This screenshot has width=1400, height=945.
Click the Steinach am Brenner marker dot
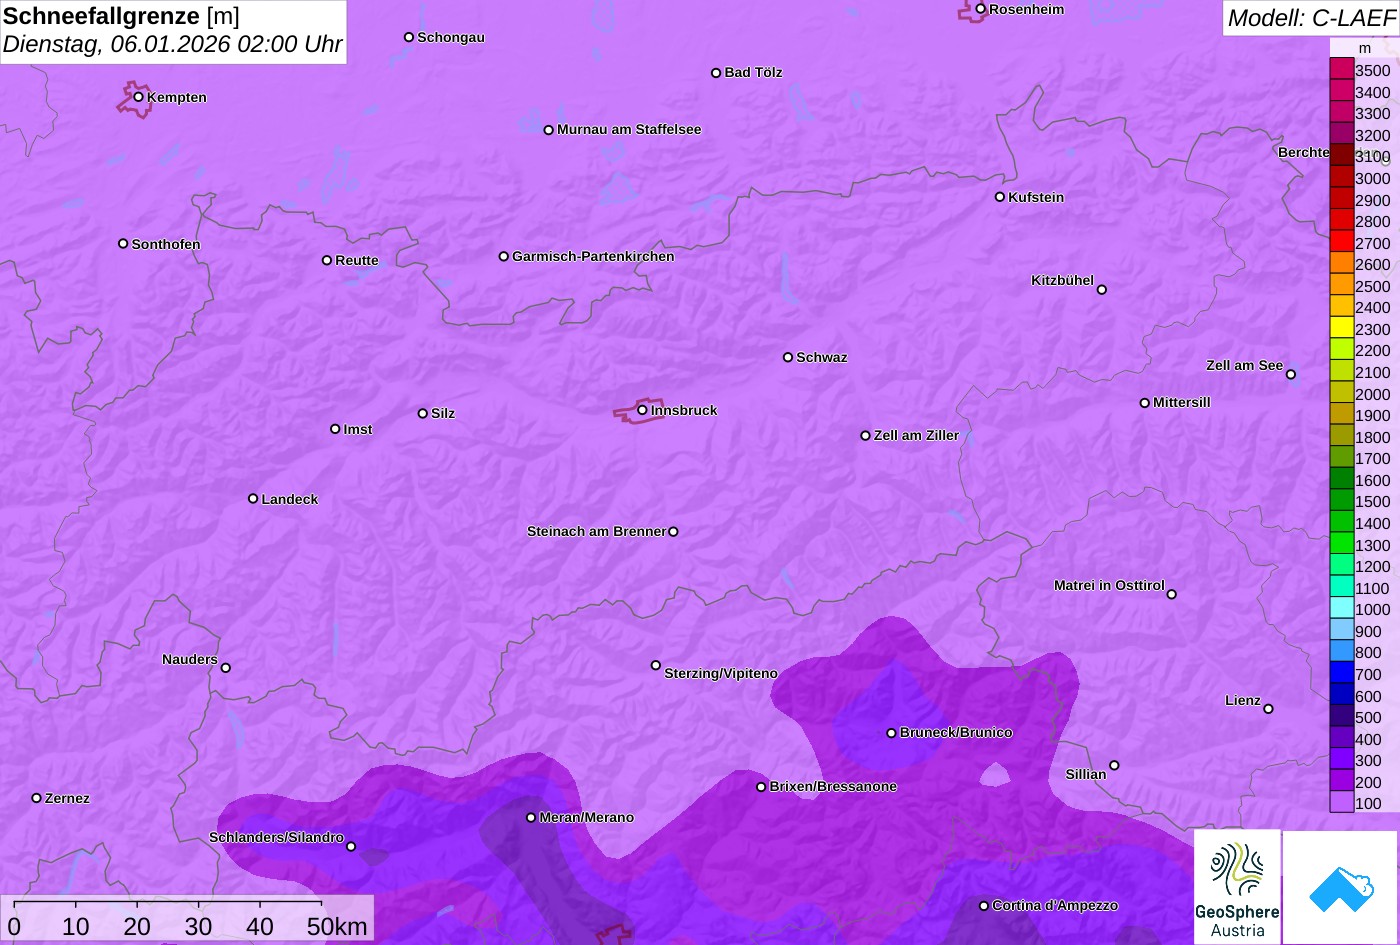(x=673, y=532)
